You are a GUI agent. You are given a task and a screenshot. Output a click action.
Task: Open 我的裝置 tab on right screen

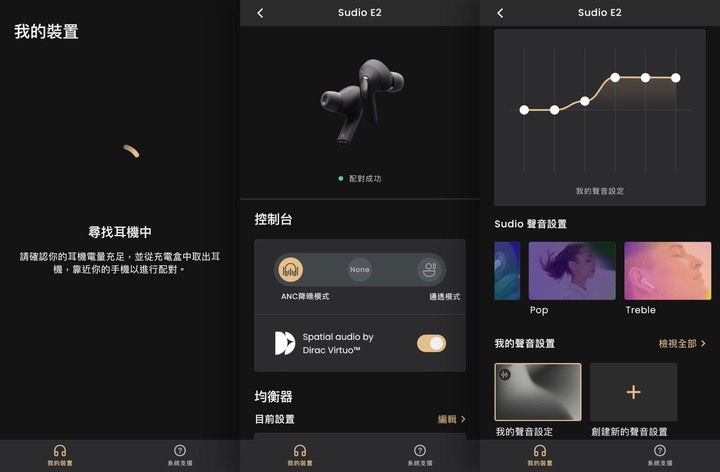[540, 455]
